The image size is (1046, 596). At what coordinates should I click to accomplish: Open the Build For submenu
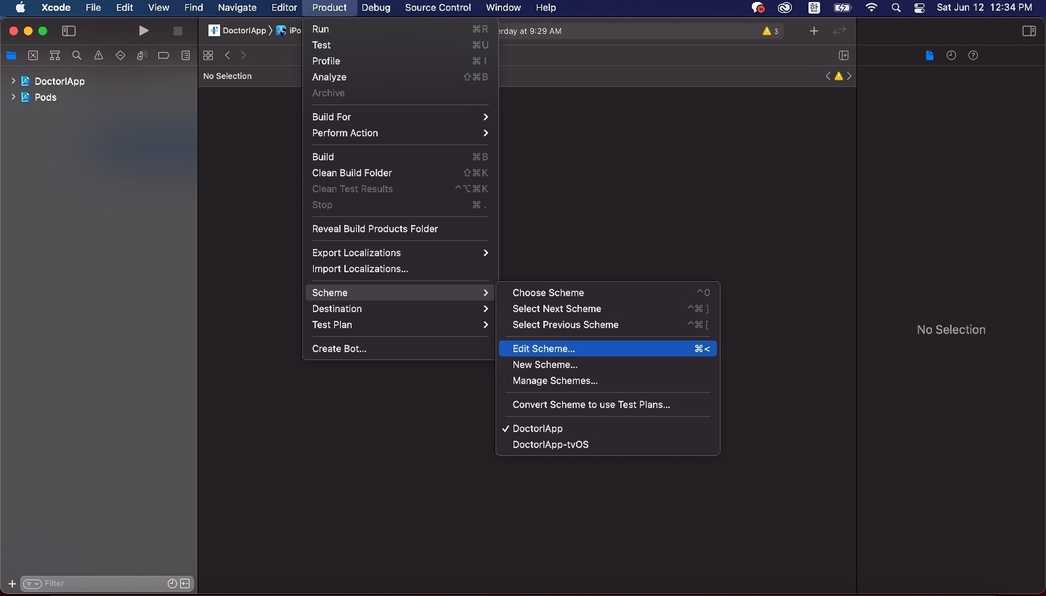400,117
